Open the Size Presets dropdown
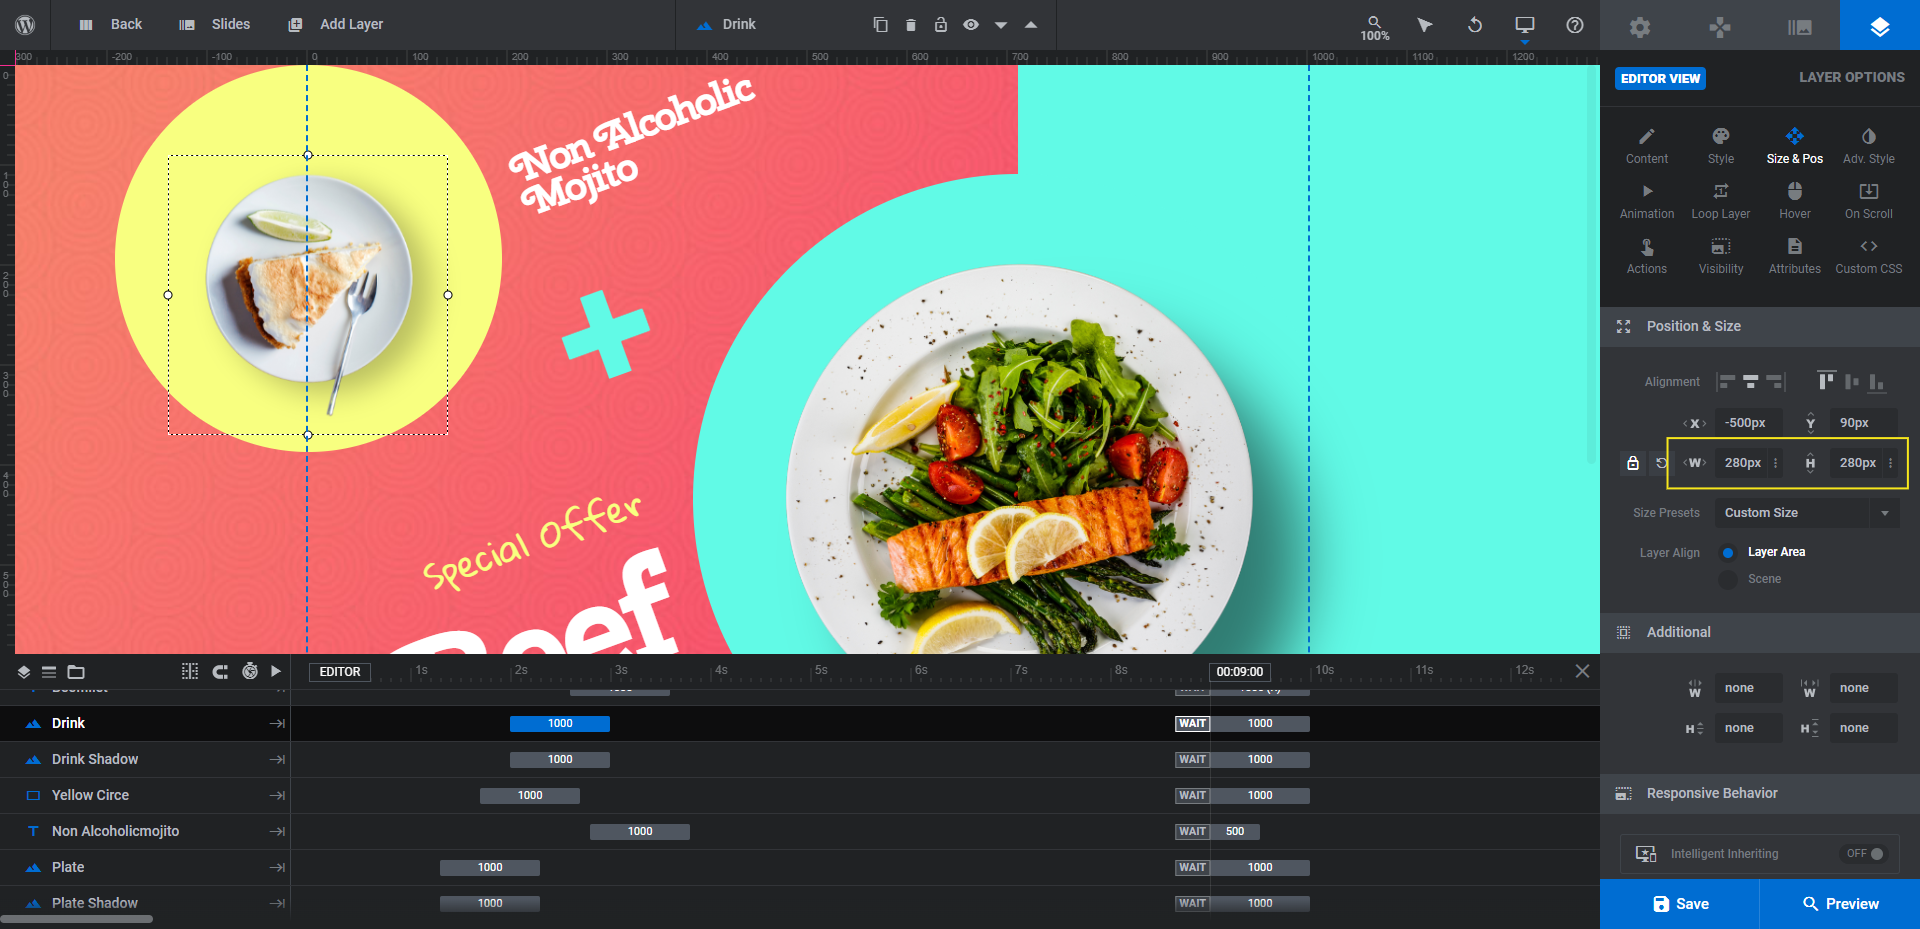This screenshot has height=929, width=1920. pos(1807,513)
